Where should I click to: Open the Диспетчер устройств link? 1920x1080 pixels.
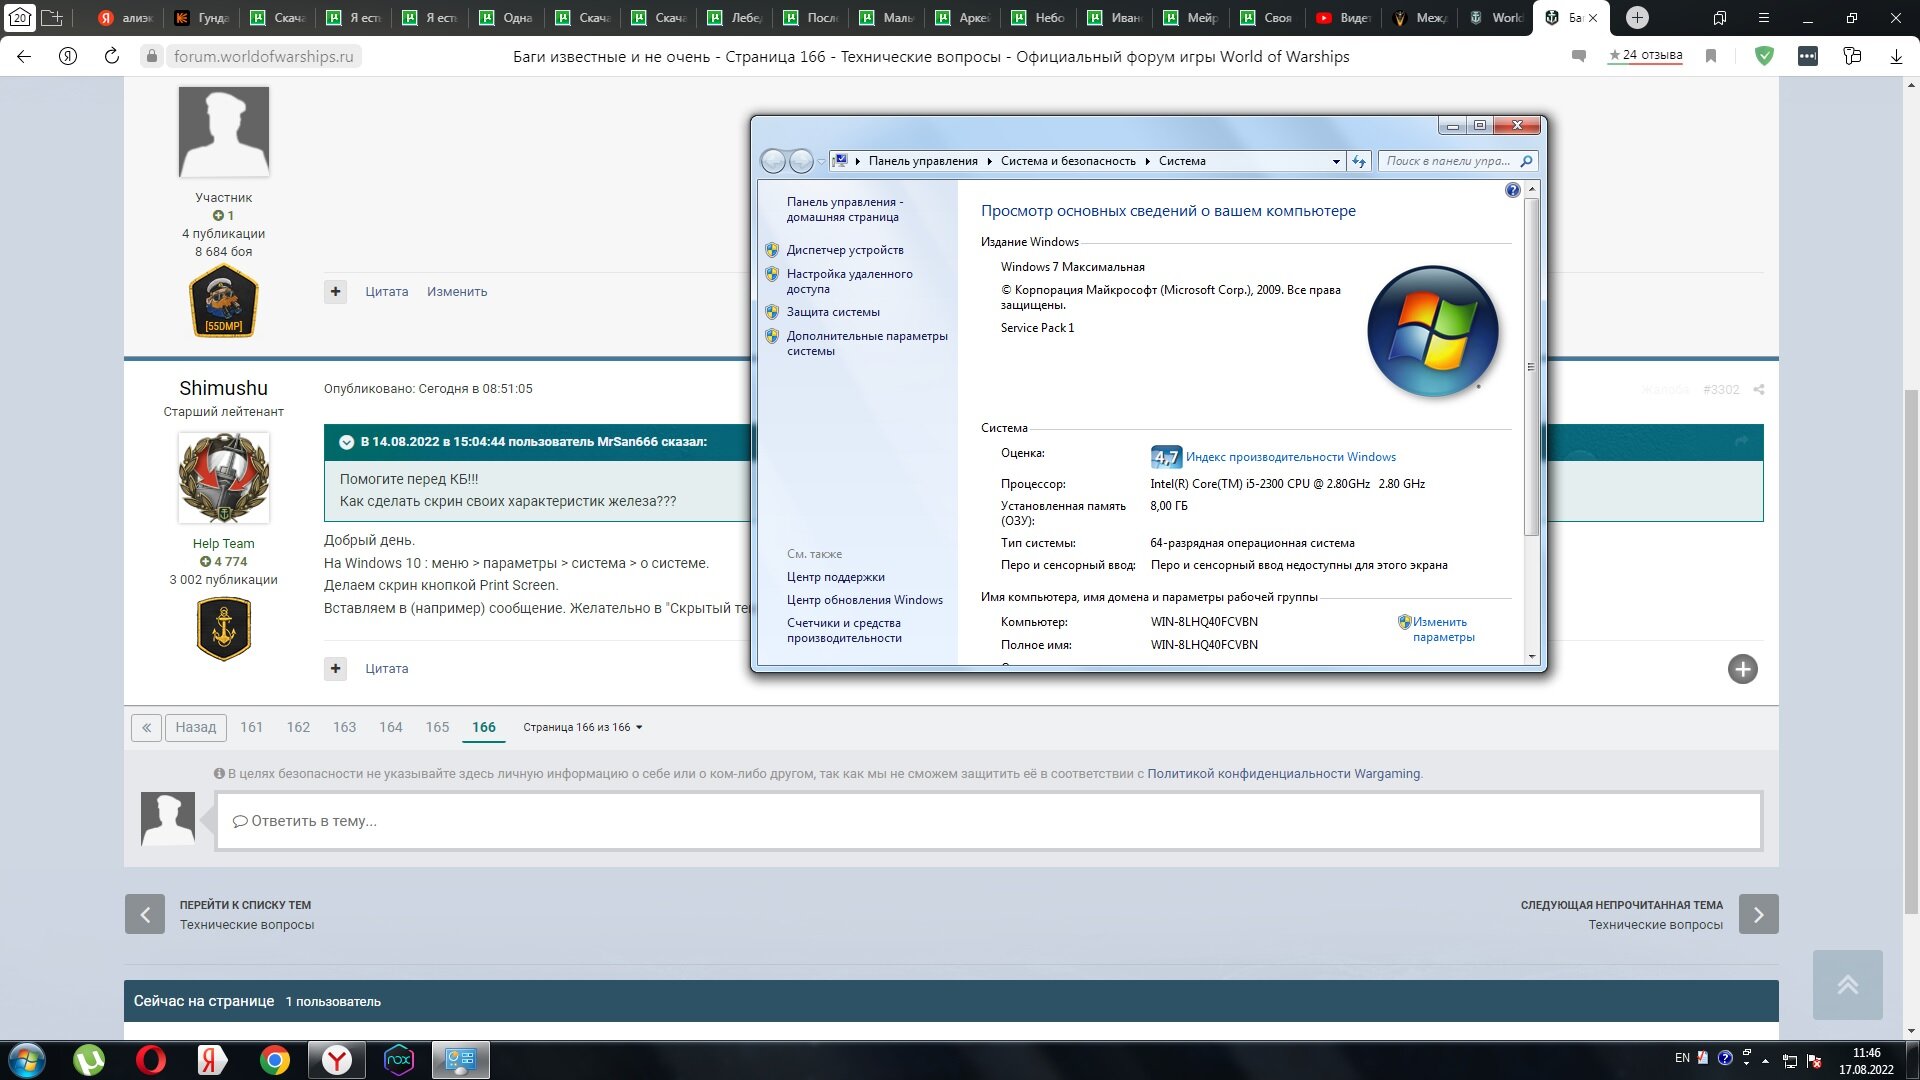(x=845, y=250)
